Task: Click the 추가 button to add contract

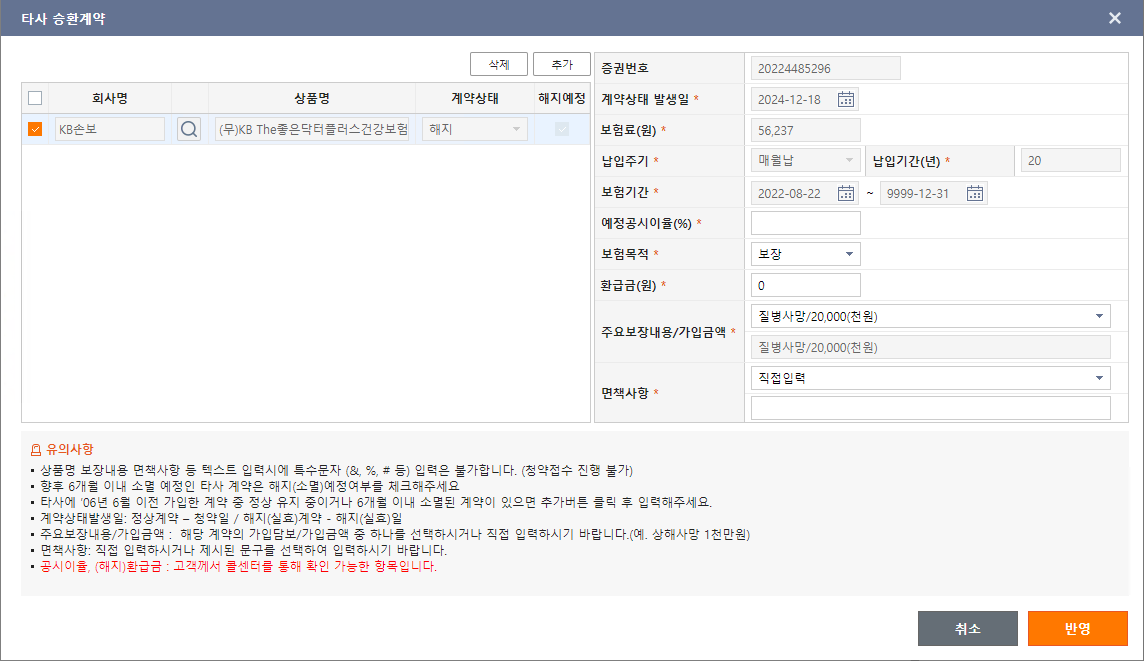Action: click(x=561, y=63)
